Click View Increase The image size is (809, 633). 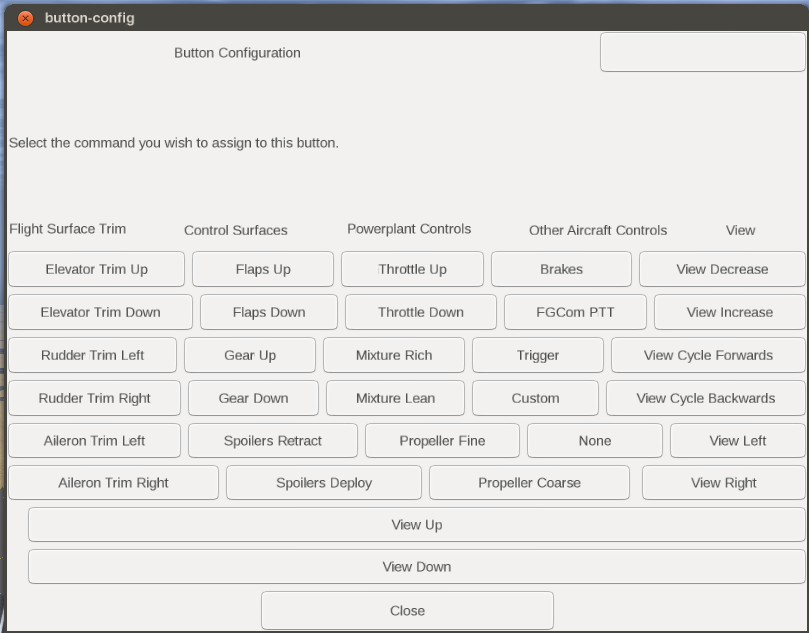coord(730,312)
